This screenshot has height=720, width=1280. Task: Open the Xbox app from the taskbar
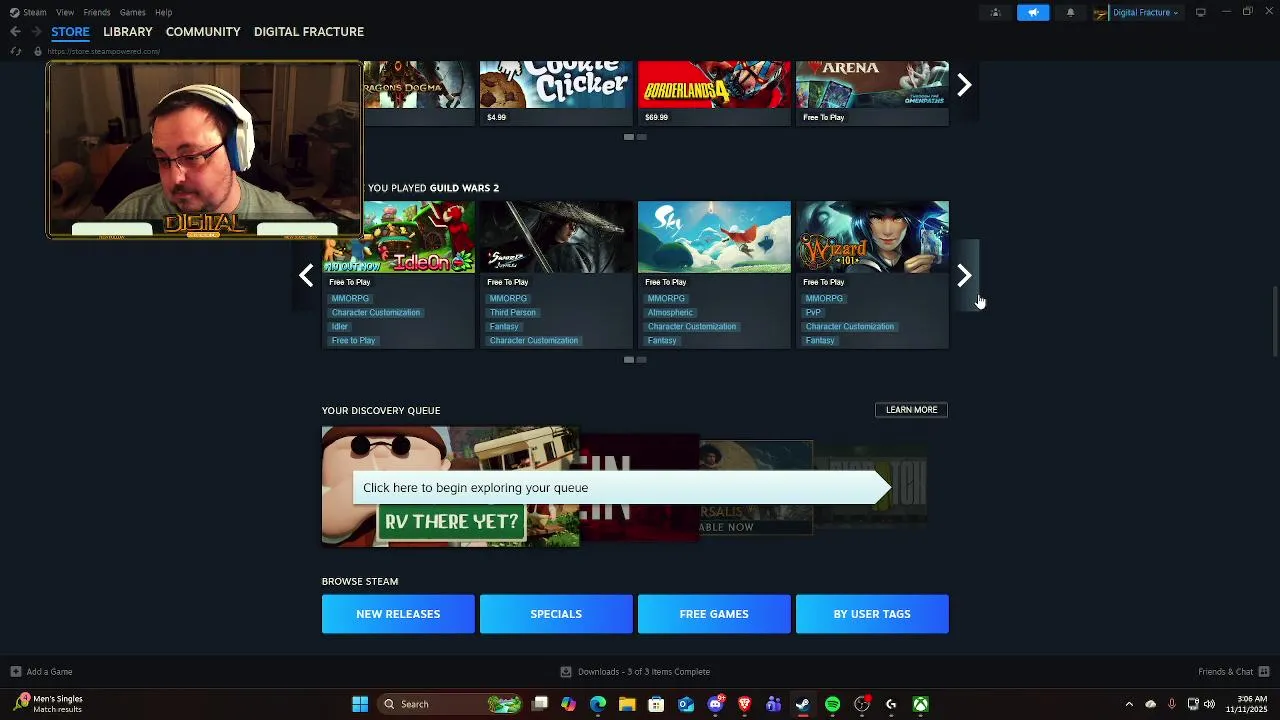coord(920,704)
